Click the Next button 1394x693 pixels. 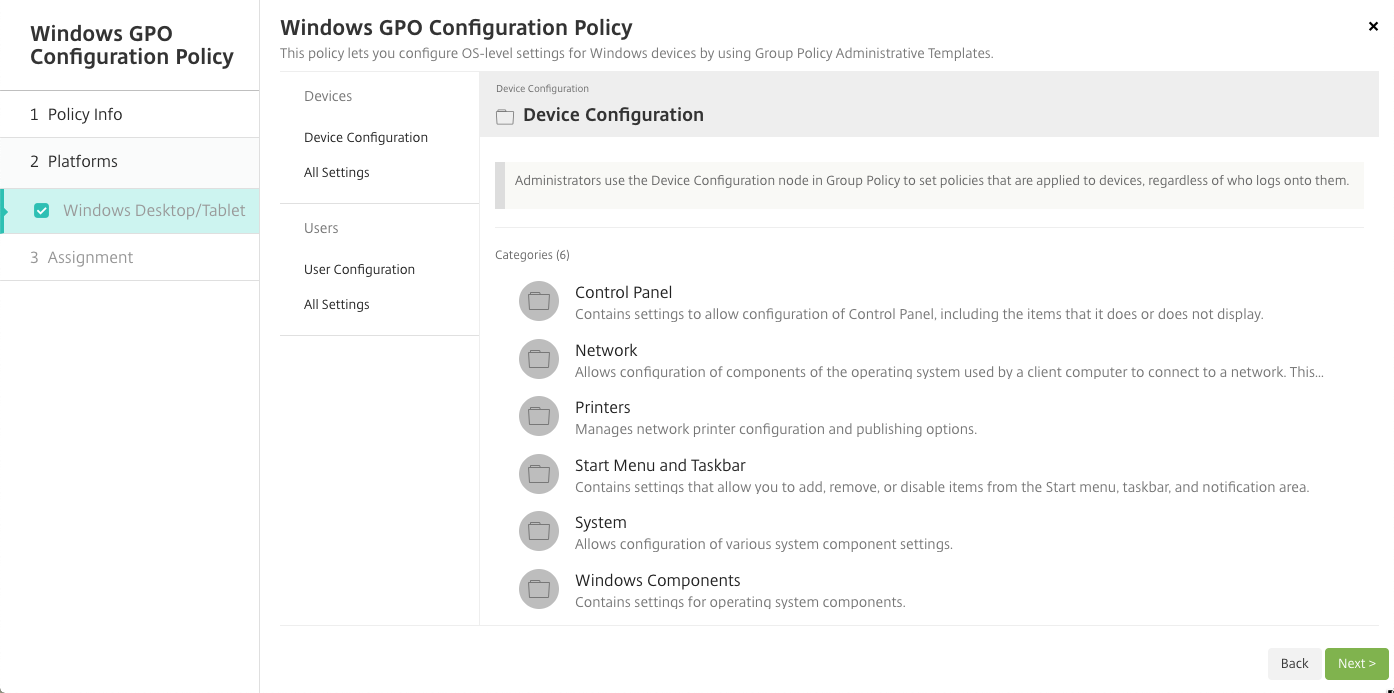pyautogui.click(x=1357, y=663)
